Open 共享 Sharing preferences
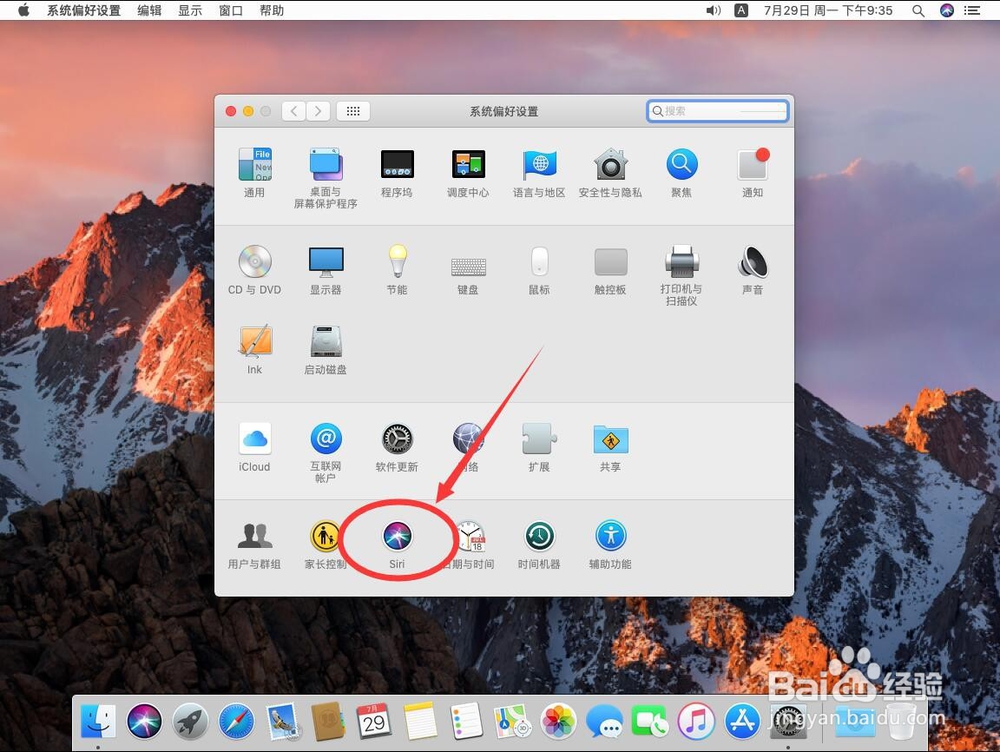This screenshot has height=752, width=1000. pos(610,447)
